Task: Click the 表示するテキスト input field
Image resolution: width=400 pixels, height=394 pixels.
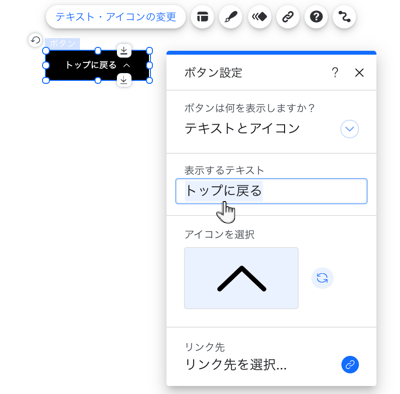Action: [271, 191]
